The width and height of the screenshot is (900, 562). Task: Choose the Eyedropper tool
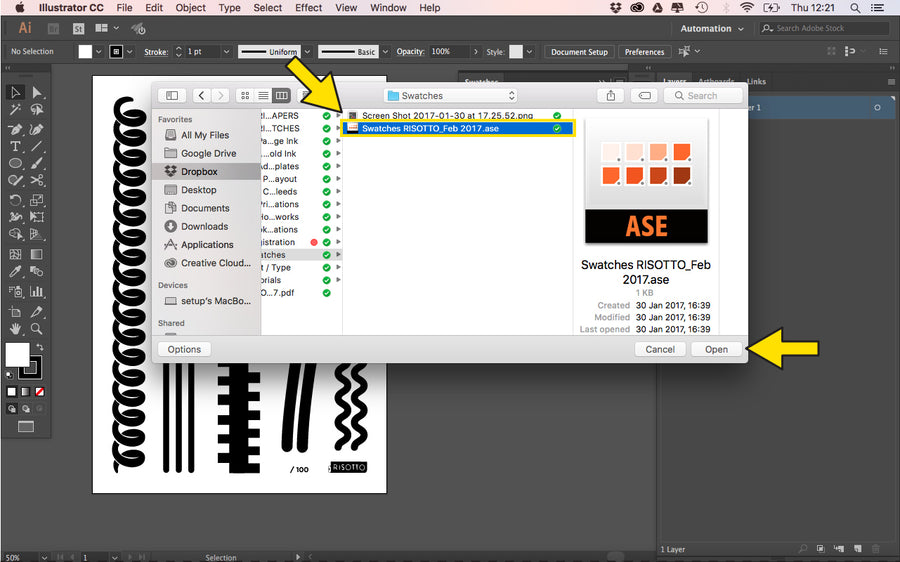[x=16, y=272]
